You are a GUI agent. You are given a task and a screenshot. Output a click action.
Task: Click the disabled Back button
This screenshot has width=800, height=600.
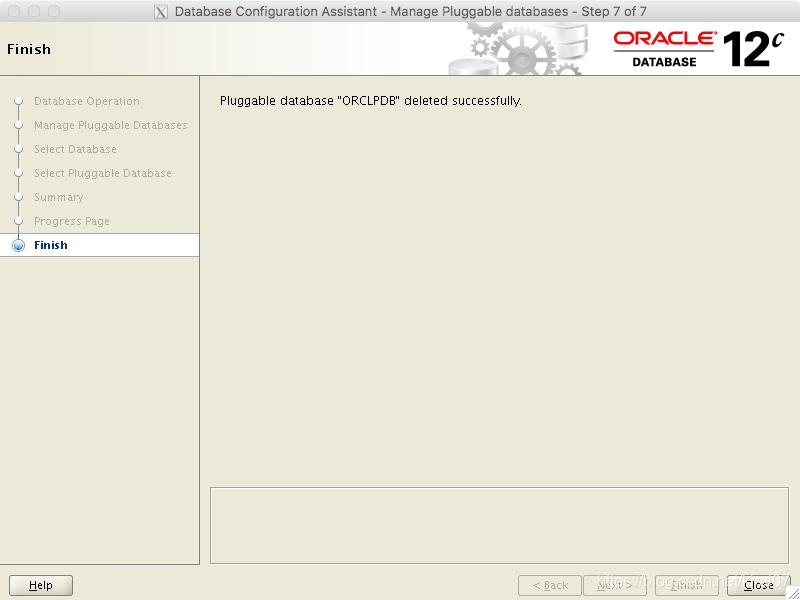click(x=549, y=585)
